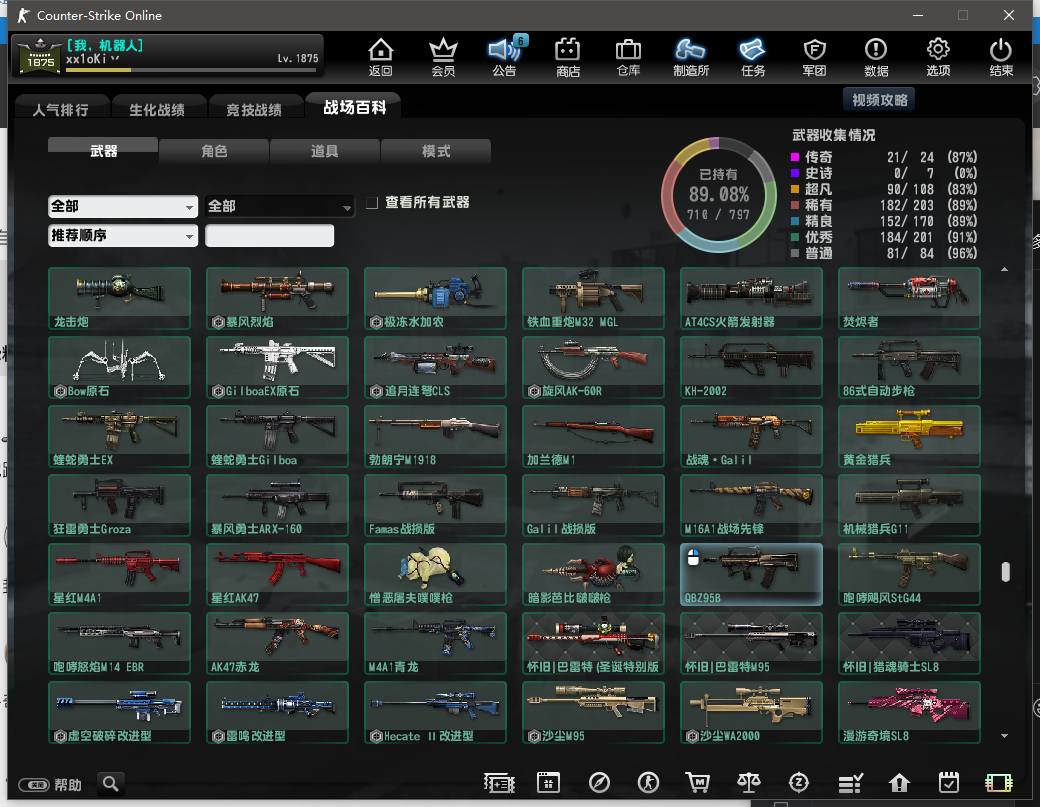Select the 极冻水加农 weapon card
This screenshot has width=1040, height=807.
coord(435,298)
